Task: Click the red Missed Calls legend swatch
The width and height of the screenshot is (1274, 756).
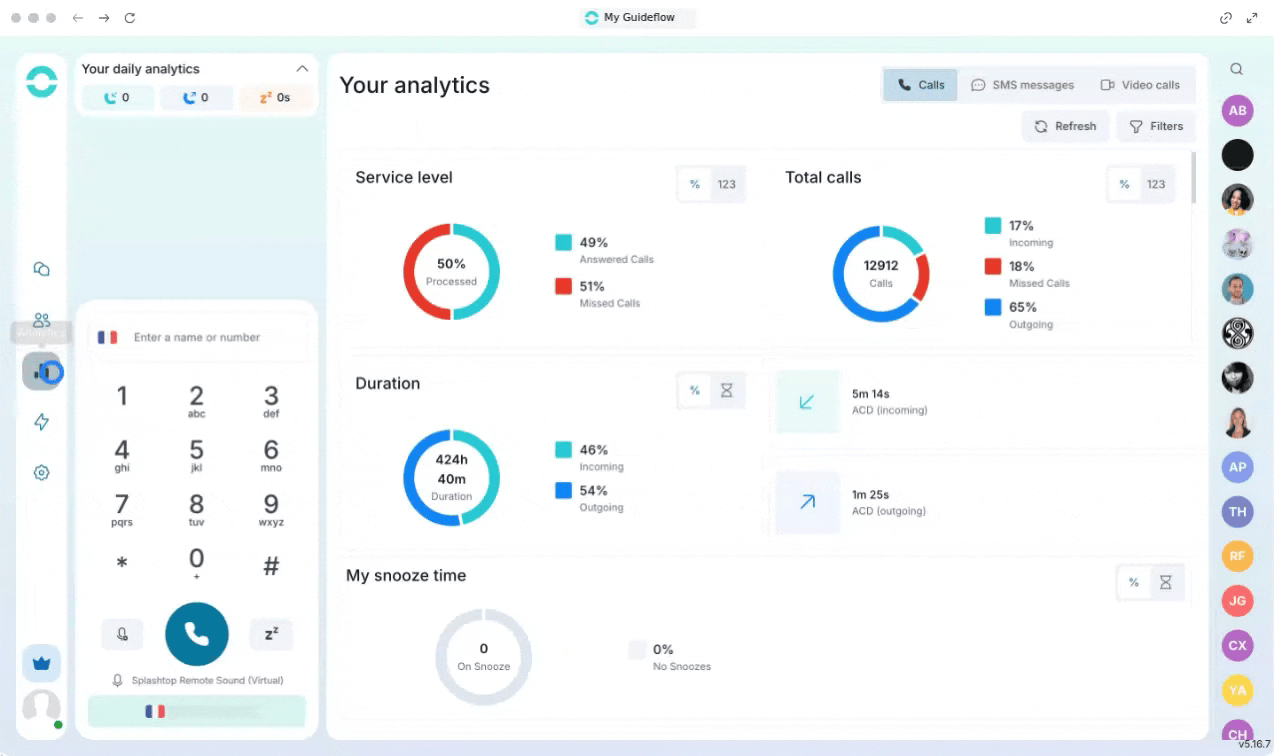Action: (x=564, y=286)
